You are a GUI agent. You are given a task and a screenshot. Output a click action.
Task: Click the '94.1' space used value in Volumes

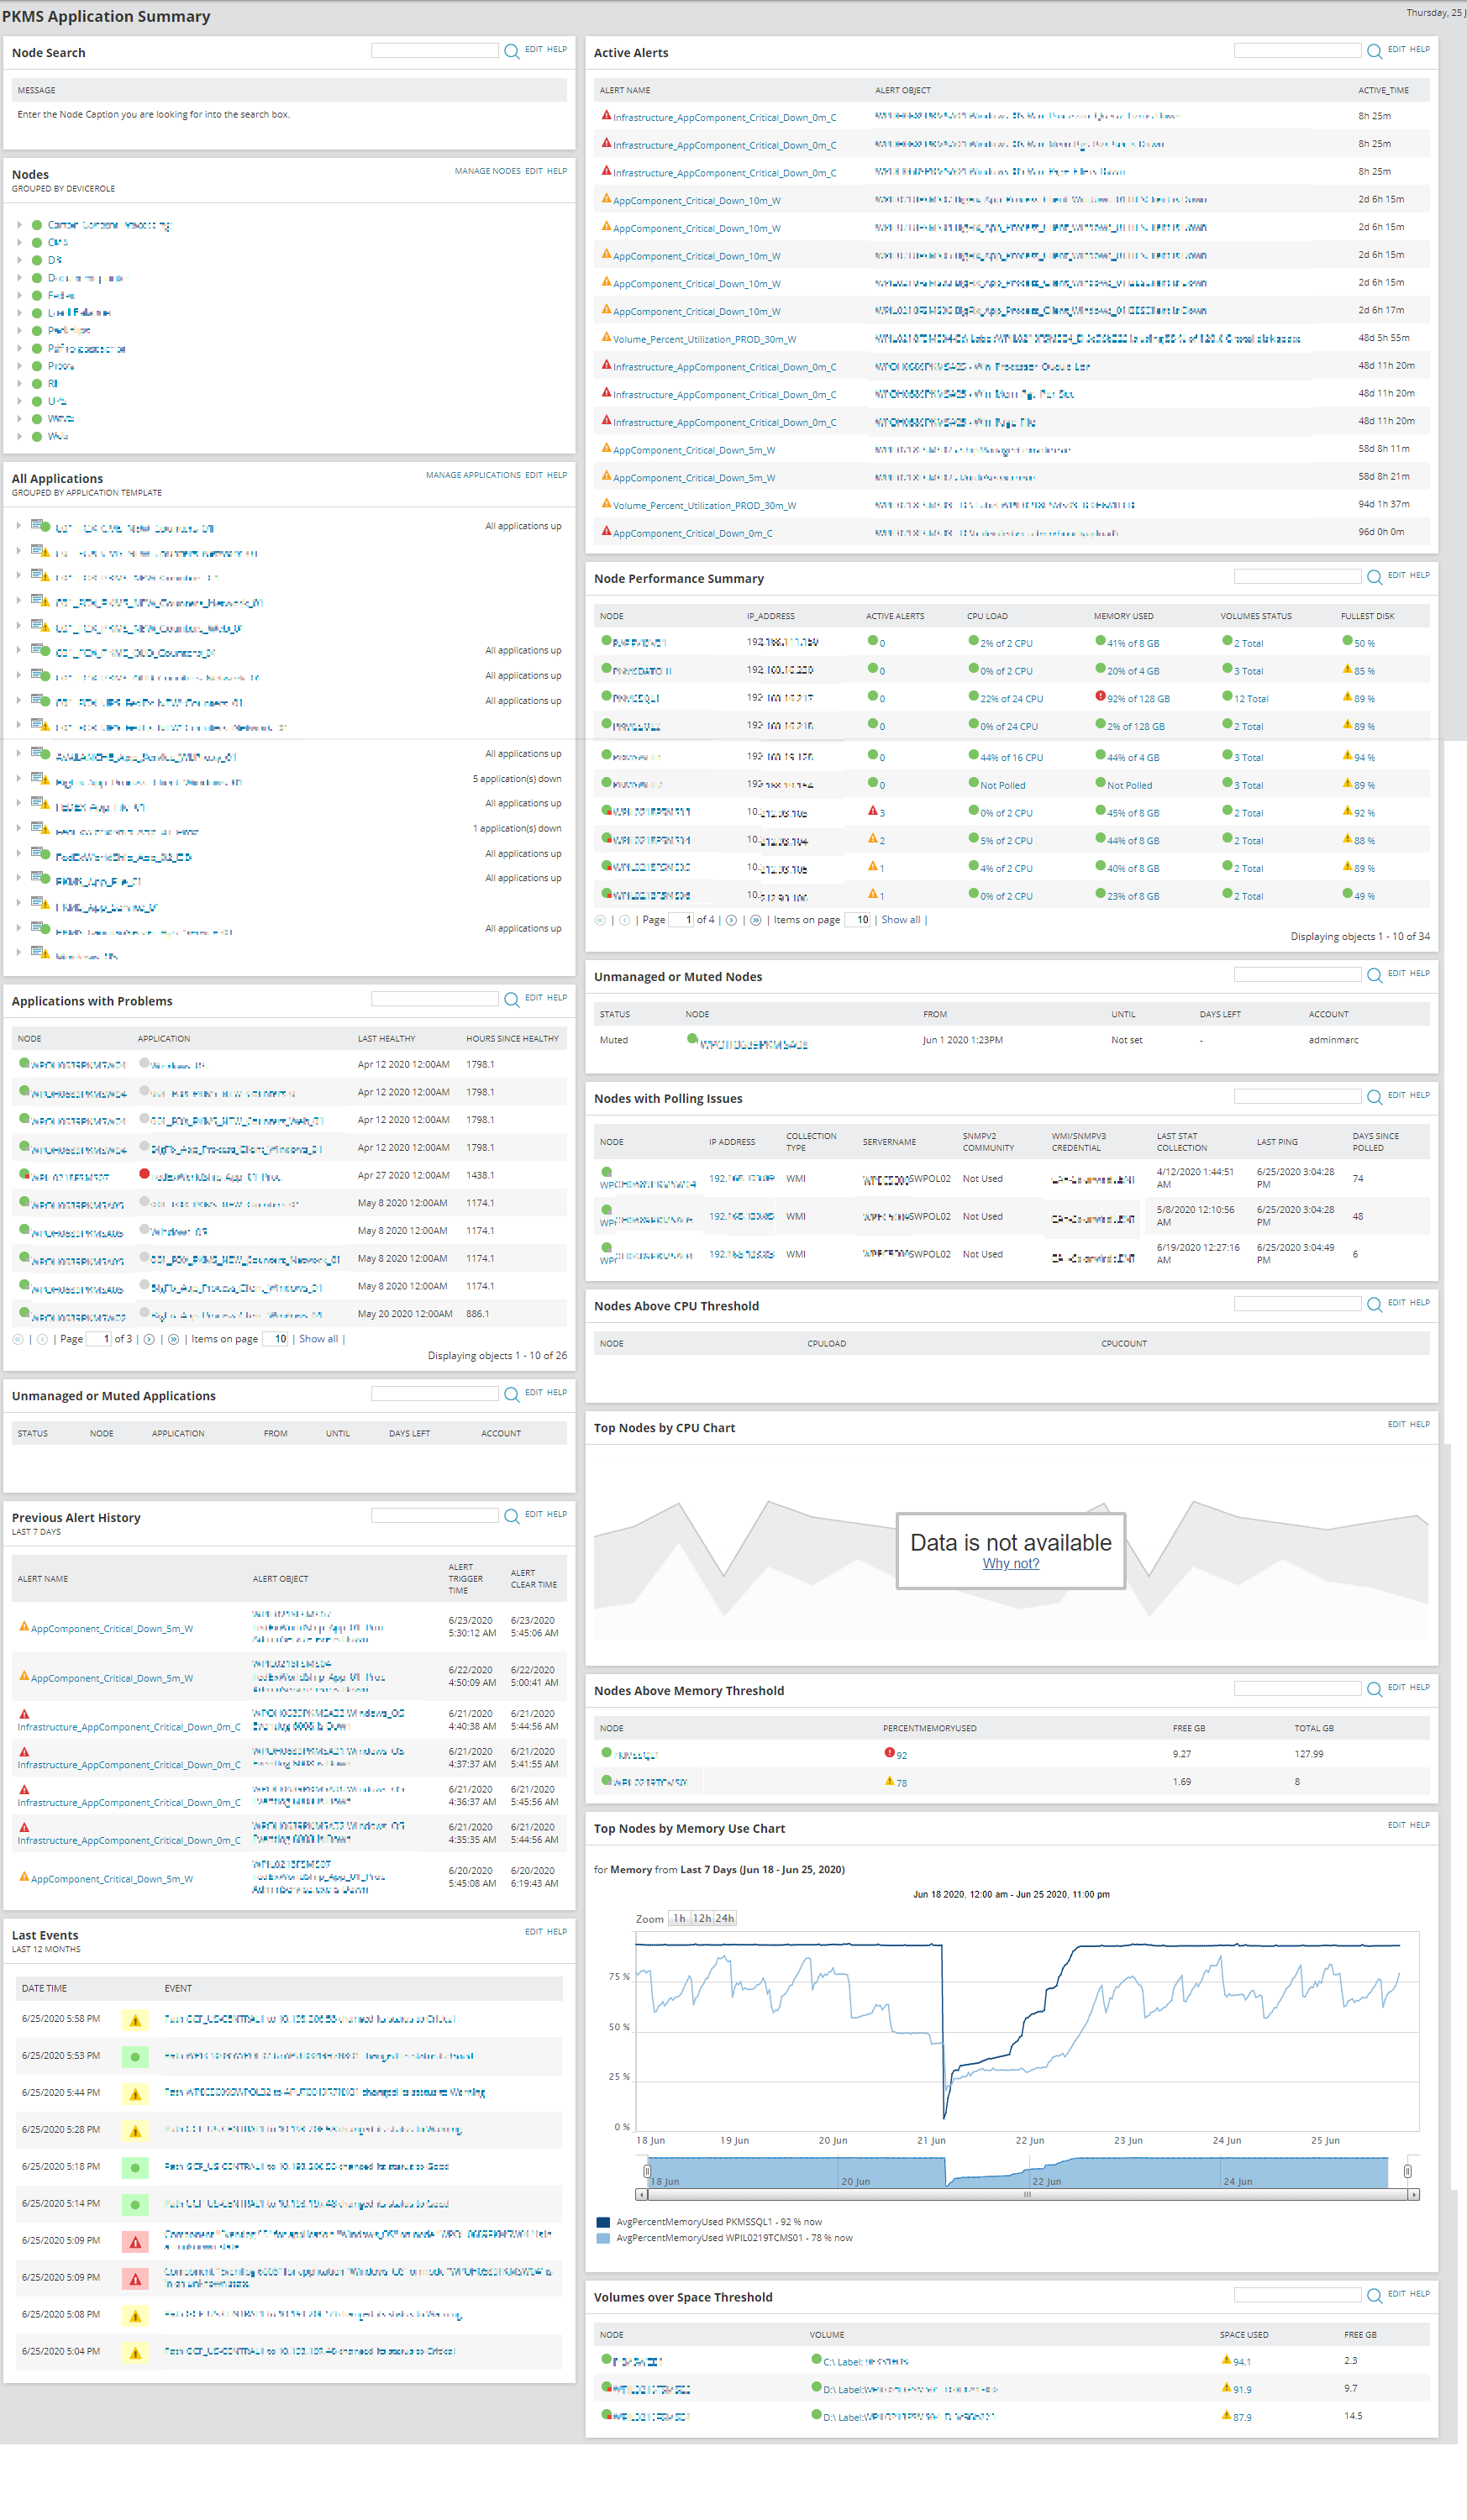[x=1242, y=2362]
